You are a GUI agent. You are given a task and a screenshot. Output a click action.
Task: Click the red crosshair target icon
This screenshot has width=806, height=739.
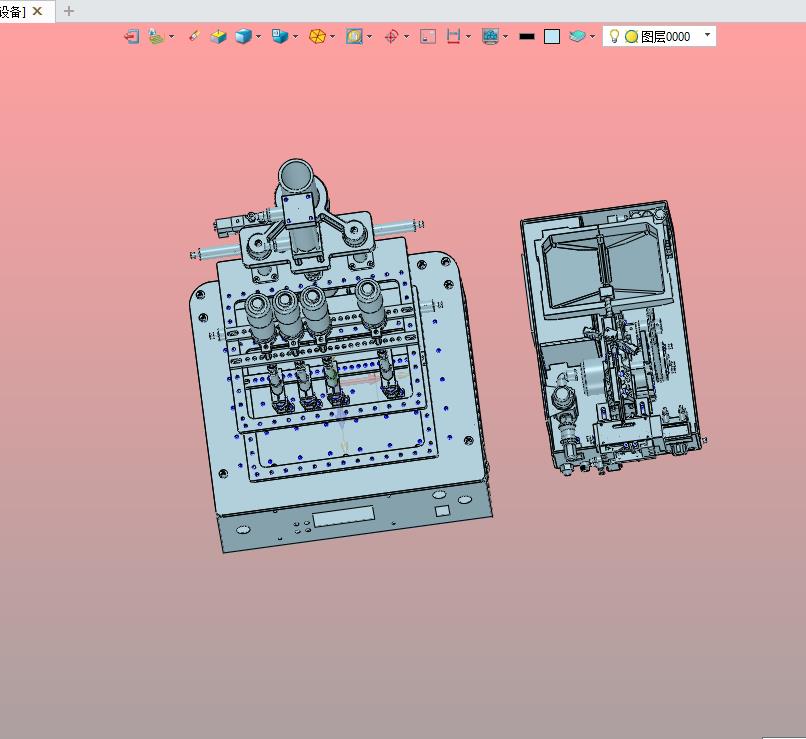tap(391, 36)
